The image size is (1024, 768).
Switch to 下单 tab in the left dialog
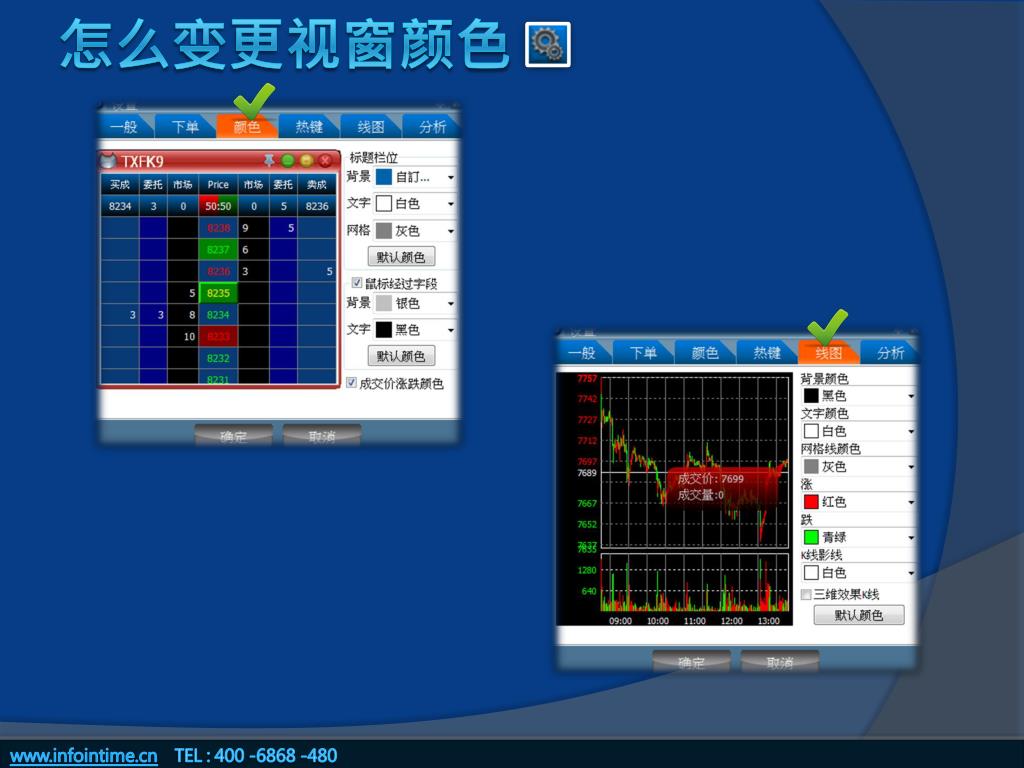click(185, 126)
